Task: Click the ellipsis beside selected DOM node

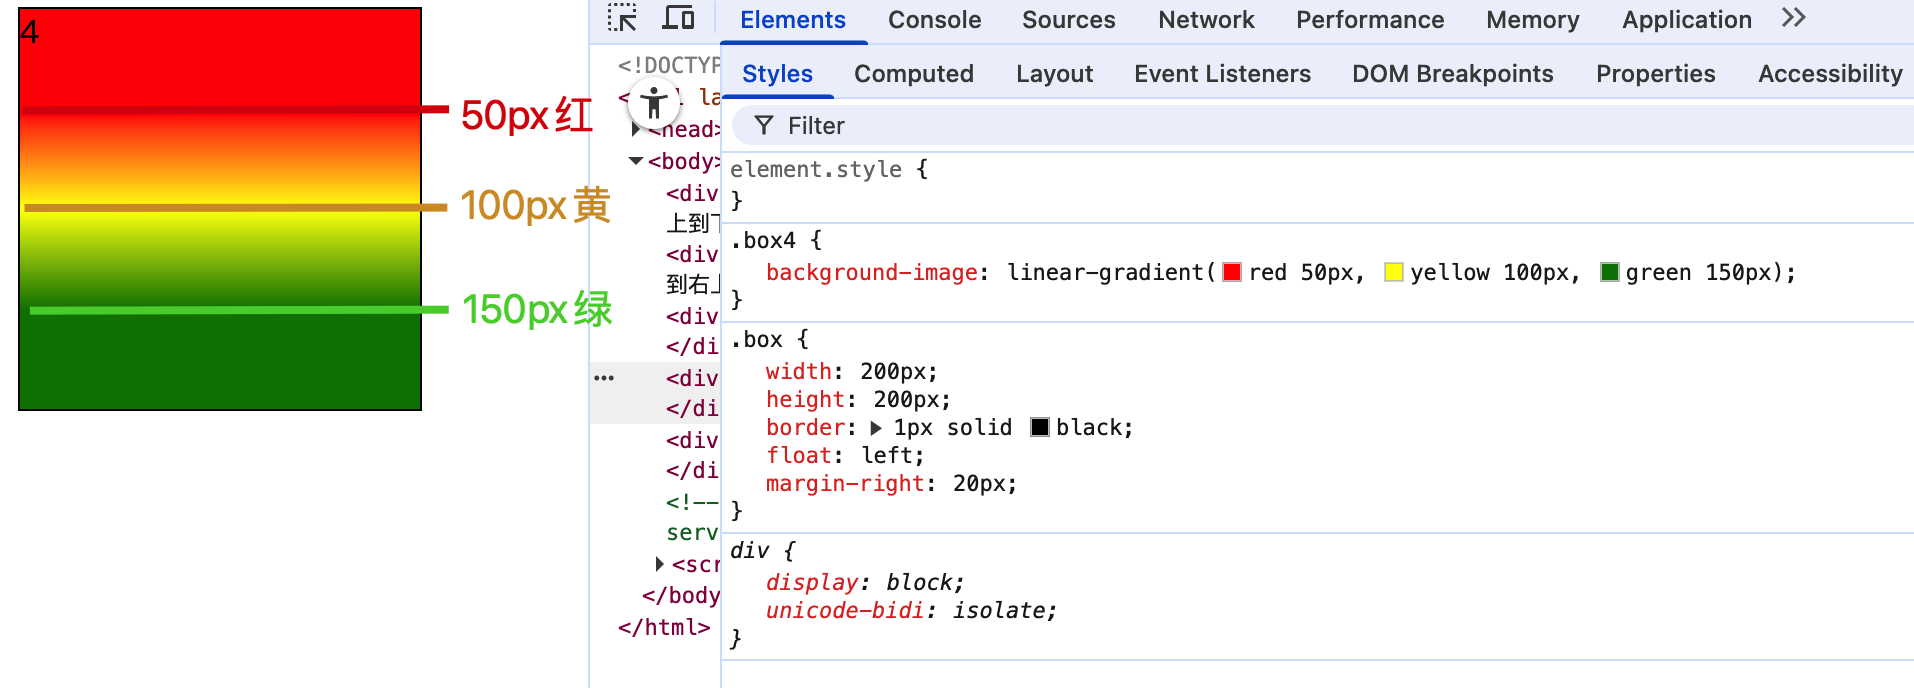Action: coord(604,378)
